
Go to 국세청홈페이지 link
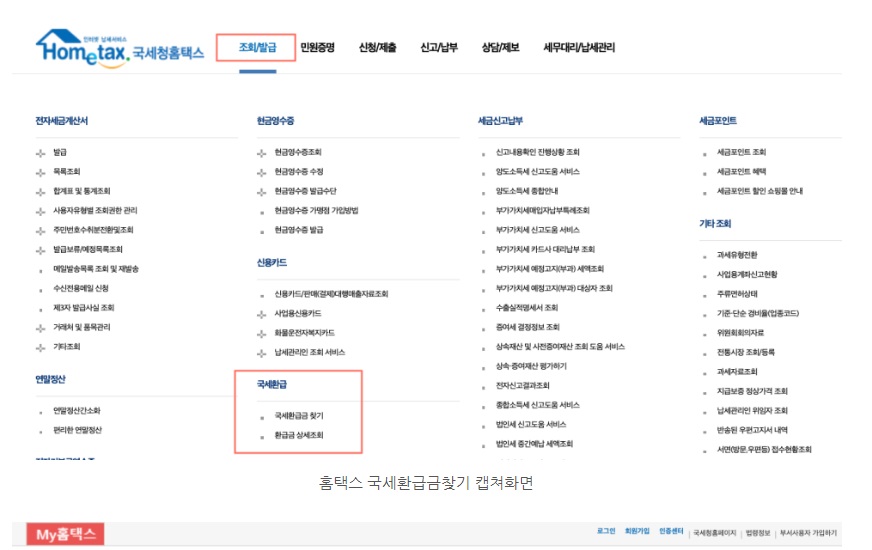coord(715,533)
